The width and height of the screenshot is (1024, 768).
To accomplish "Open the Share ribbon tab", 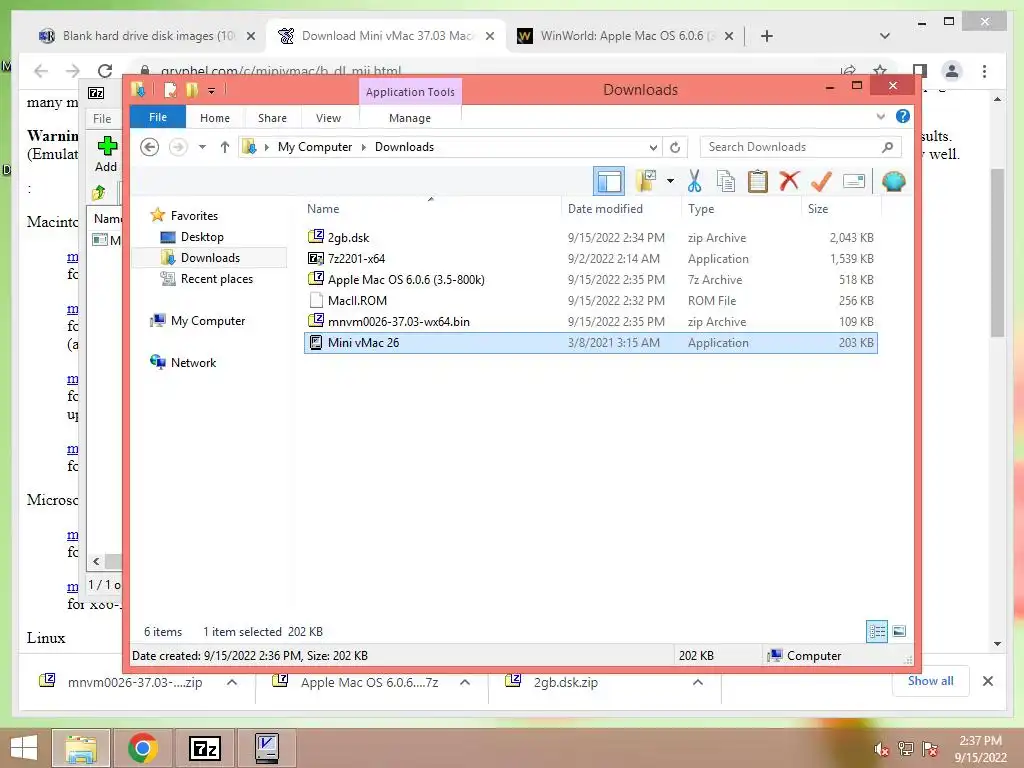I will [x=272, y=118].
